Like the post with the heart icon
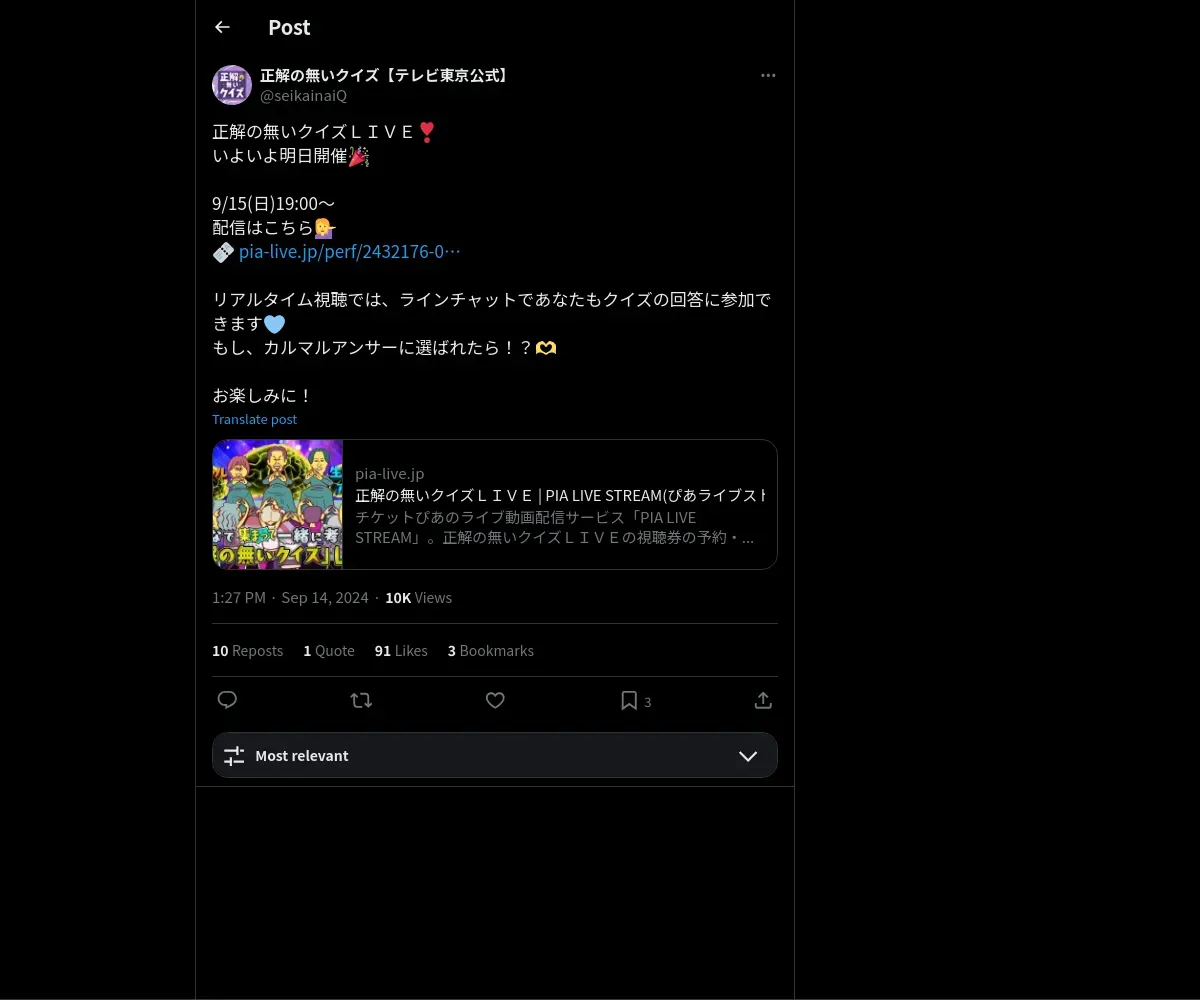The image size is (1200, 1000). pos(495,700)
